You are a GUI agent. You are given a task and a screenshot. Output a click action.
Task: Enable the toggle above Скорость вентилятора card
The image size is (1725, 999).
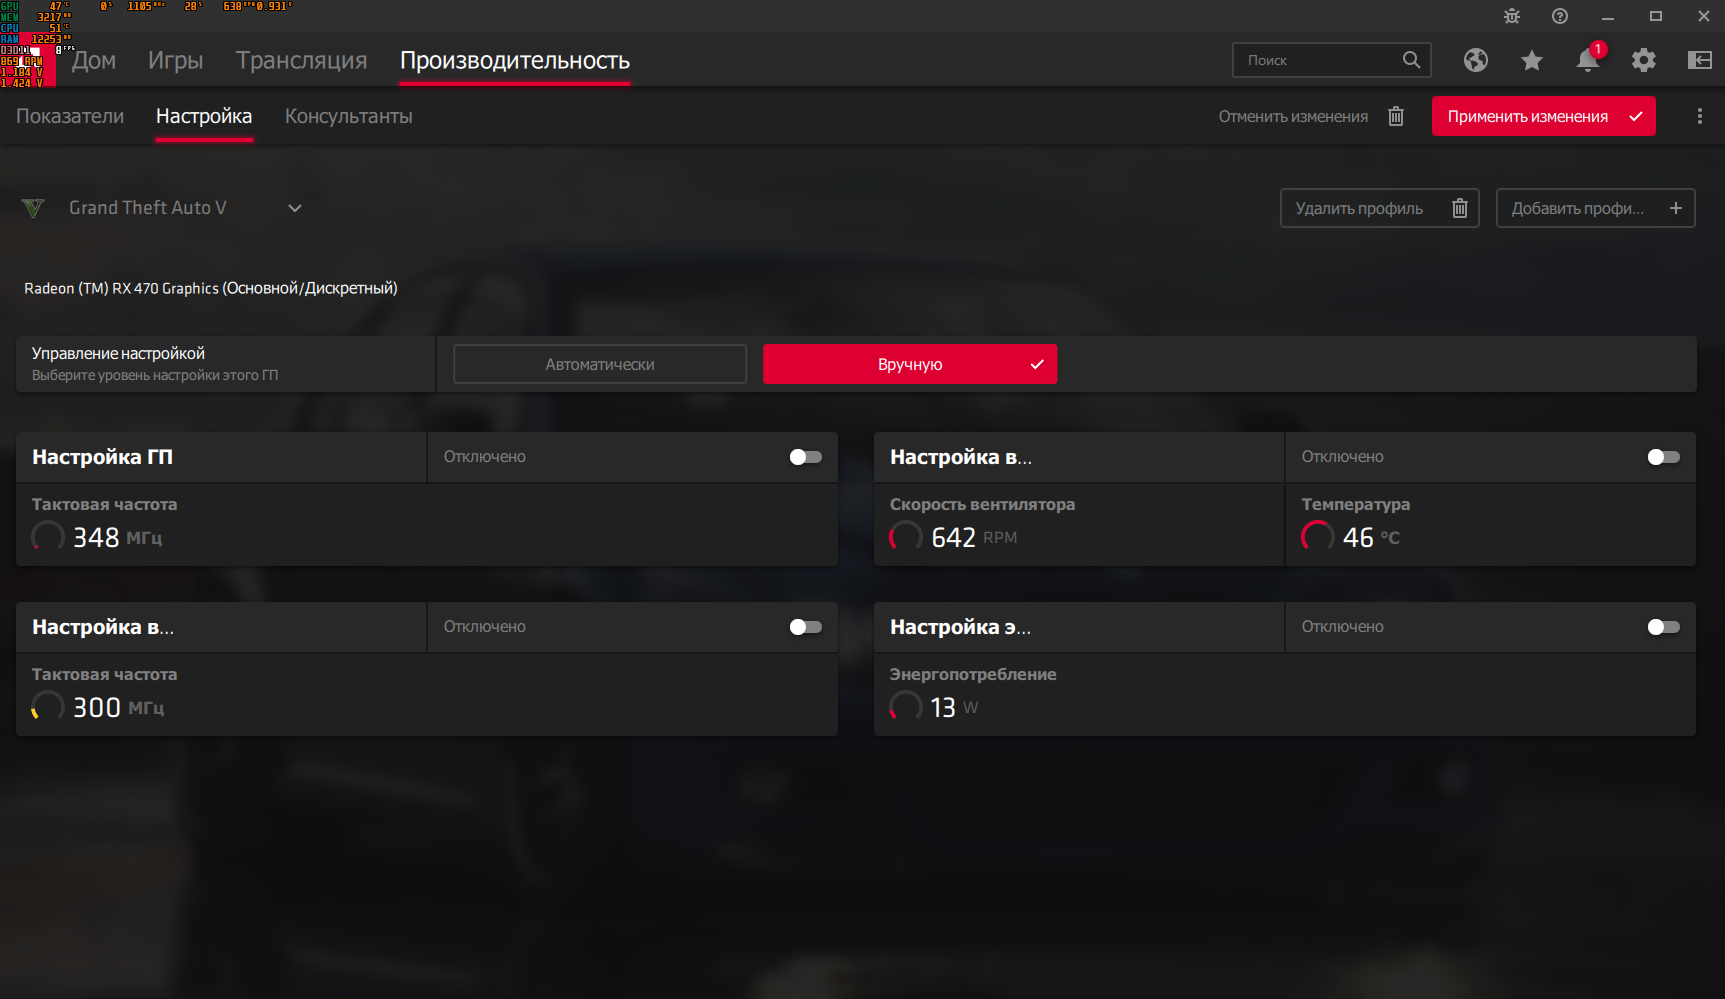[x=1664, y=457]
